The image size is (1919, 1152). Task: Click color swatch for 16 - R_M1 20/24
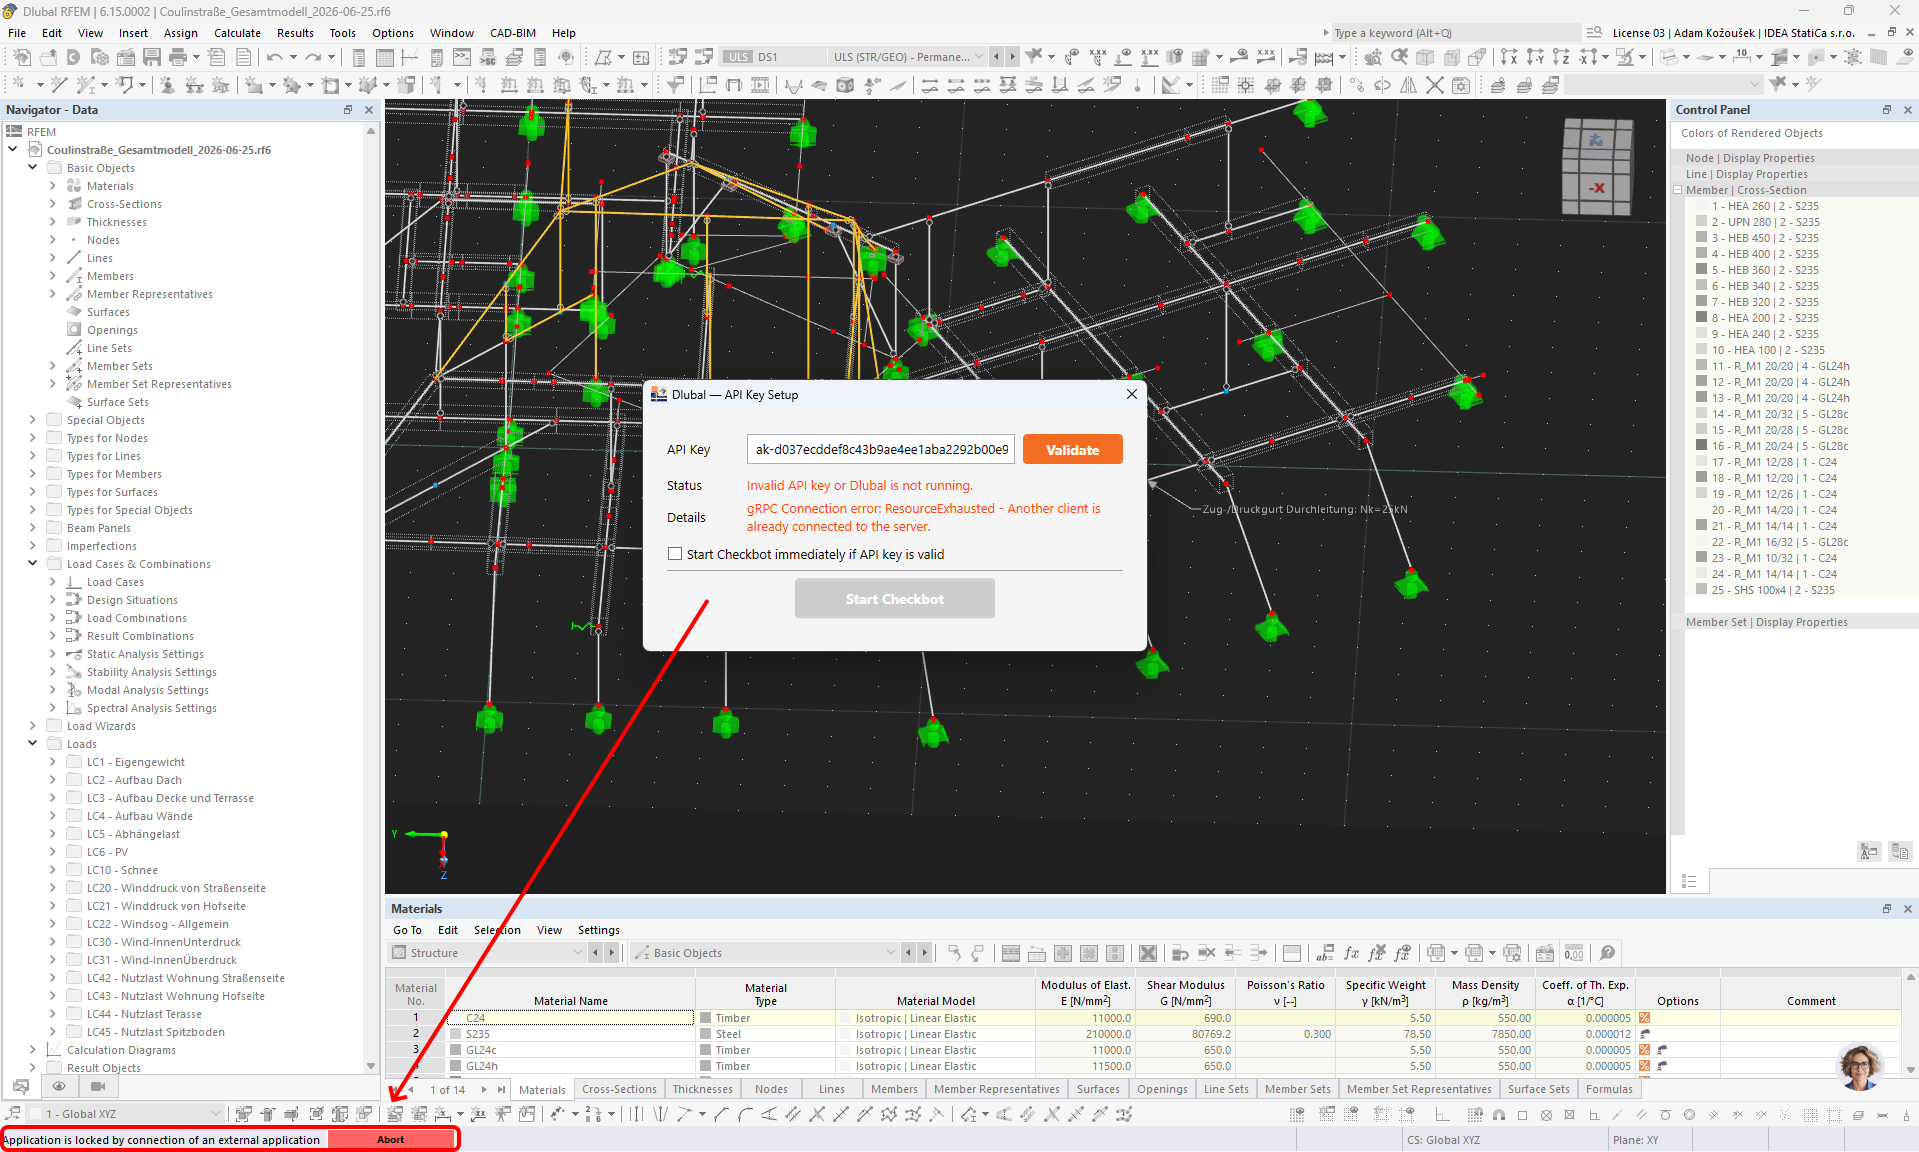click(x=1702, y=446)
